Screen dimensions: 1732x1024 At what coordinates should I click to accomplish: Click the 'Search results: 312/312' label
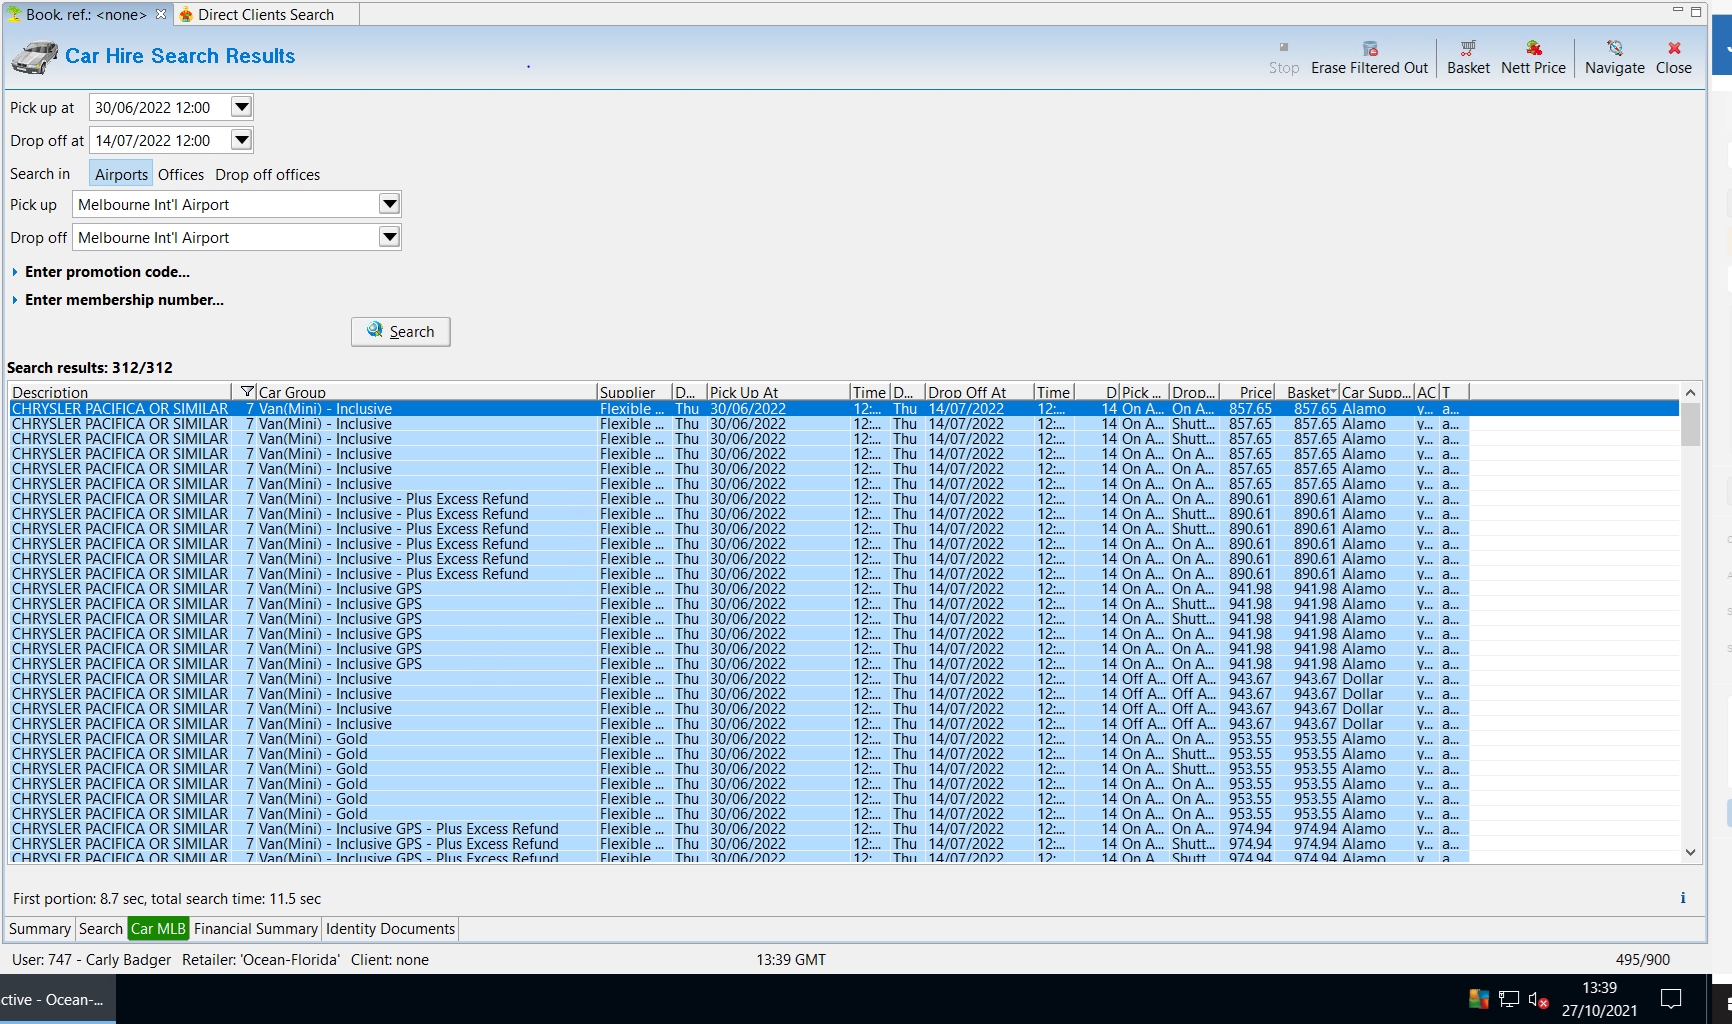pos(90,368)
